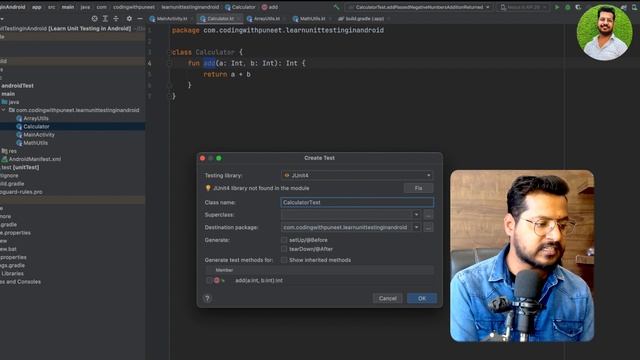The height and width of the screenshot is (360, 640).
Task: Open the project view selector dropdown arrow
Action: pyautogui.click(x=2, y=19)
